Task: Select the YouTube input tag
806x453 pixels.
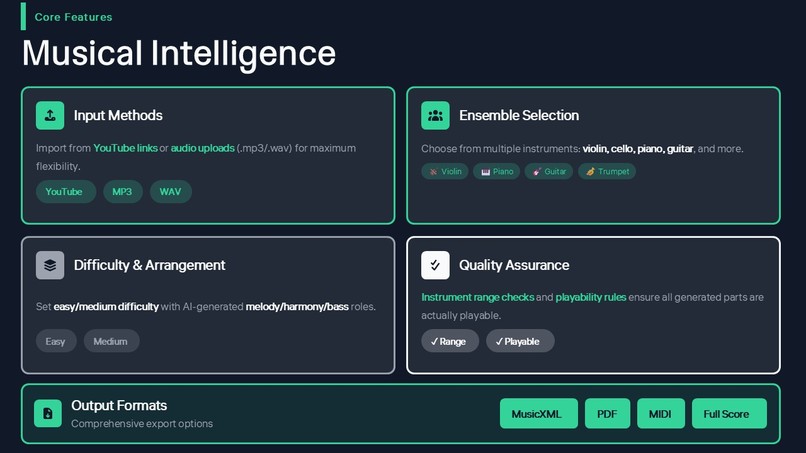Action: (66, 191)
